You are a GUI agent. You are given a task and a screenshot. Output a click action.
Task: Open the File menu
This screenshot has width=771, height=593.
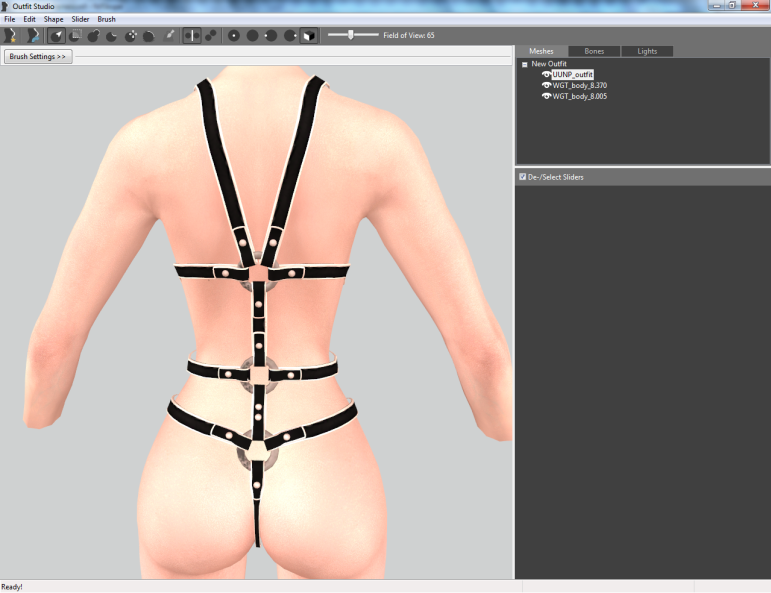click(x=9, y=19)
